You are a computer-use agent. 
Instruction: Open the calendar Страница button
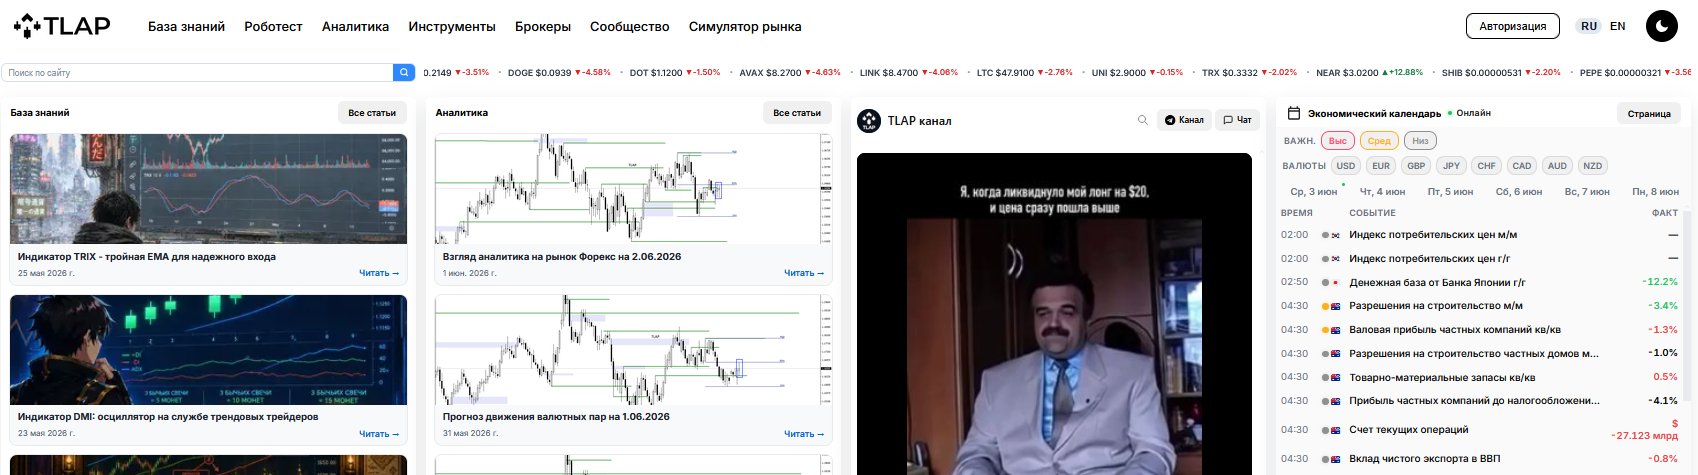(x=1649, y=113)
